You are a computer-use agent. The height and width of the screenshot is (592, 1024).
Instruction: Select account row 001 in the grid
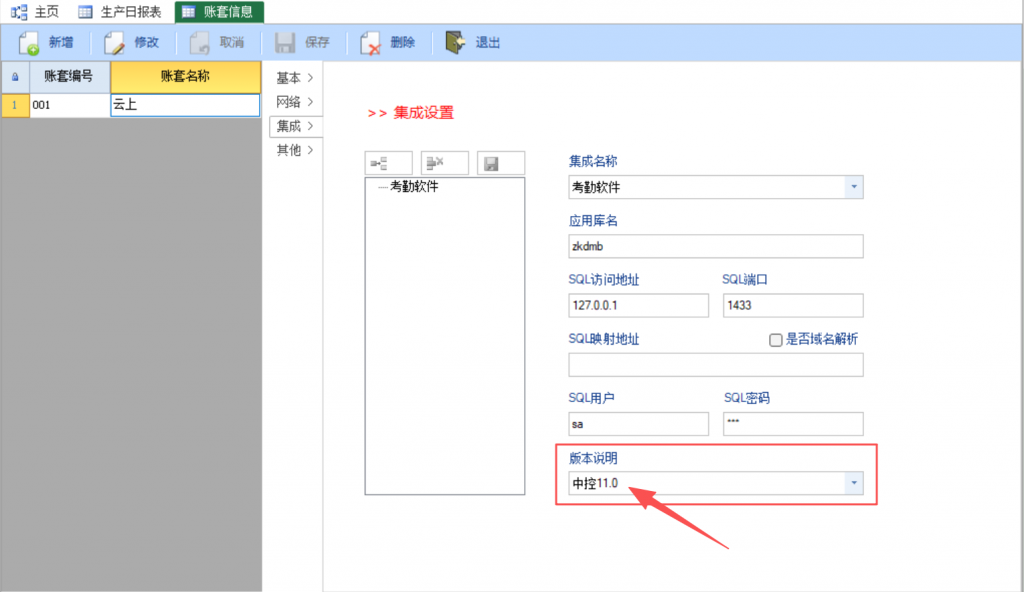[69, 104]
